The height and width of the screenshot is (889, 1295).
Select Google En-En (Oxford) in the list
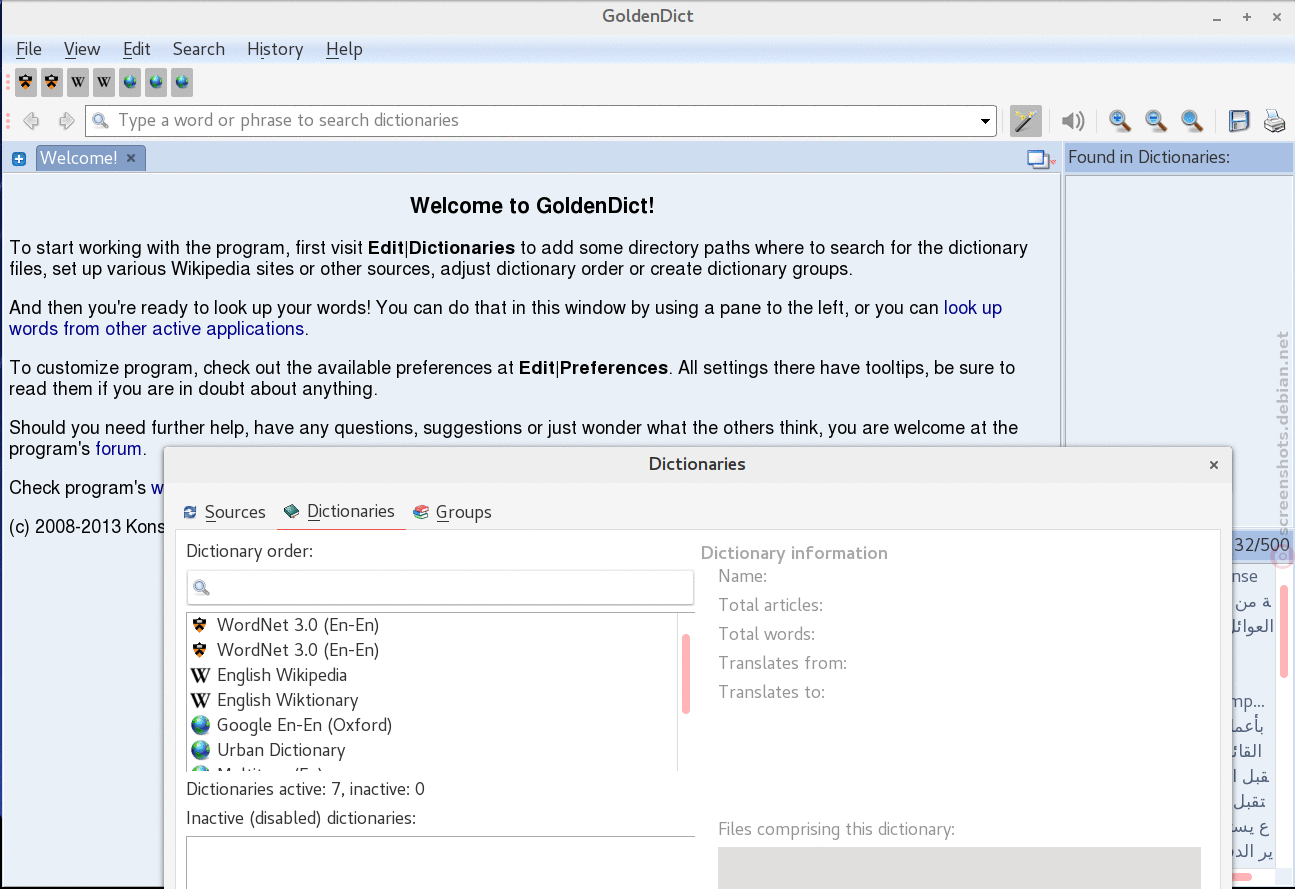432,725
